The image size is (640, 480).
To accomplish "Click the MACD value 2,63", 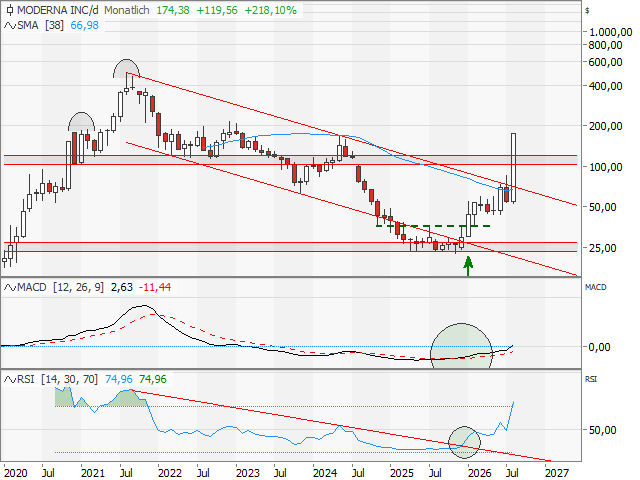I will coord(122,288).
